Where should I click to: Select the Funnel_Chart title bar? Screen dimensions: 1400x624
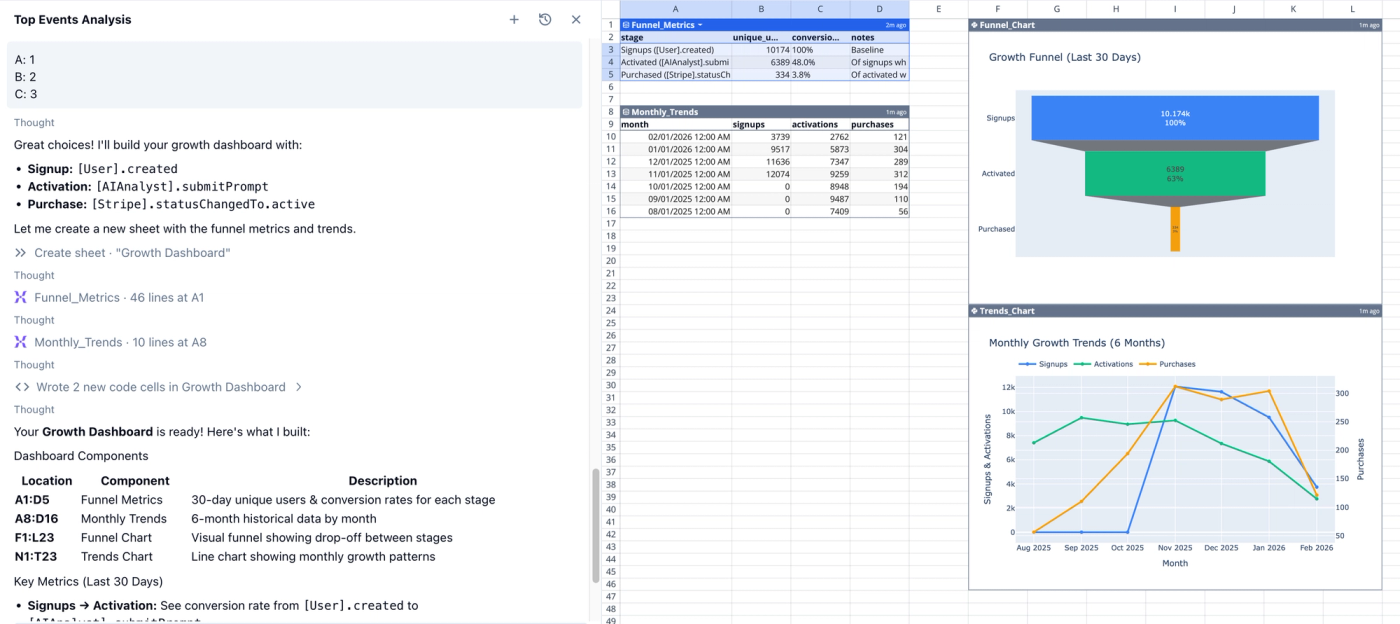[x=1175, y=25]
